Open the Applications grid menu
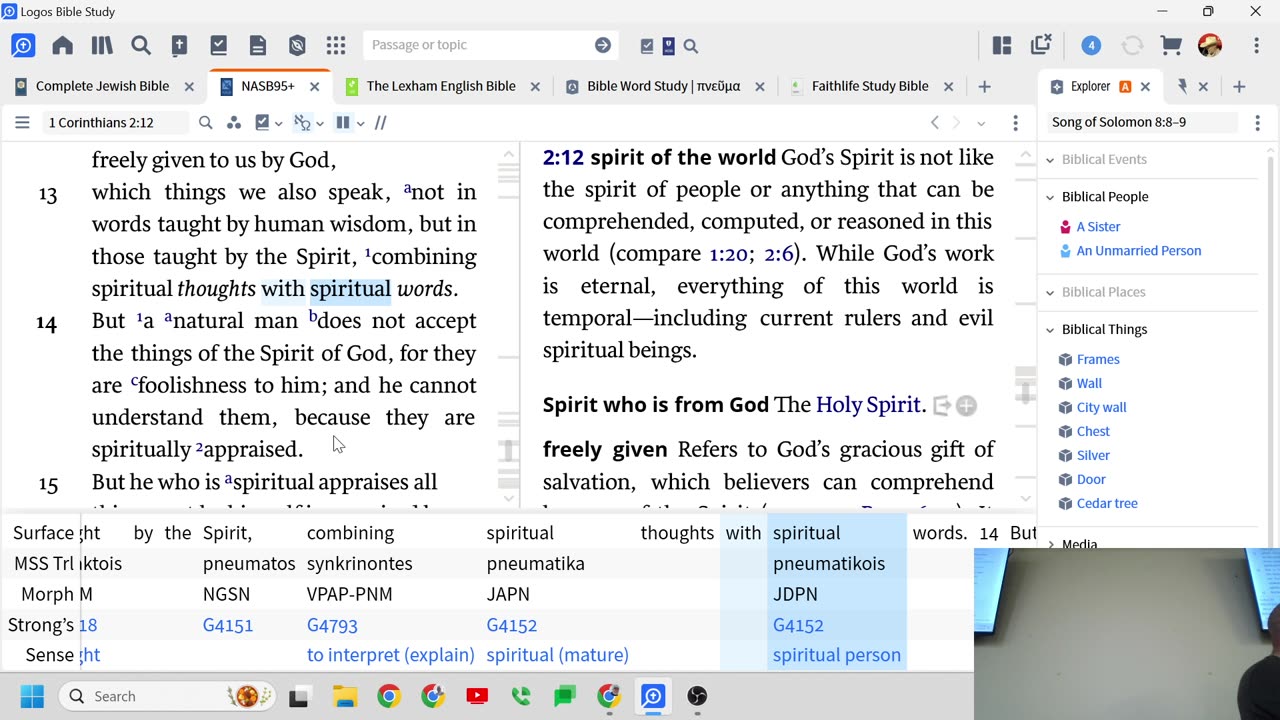Viewport: 1280px width, 720px height. [336, 45]
